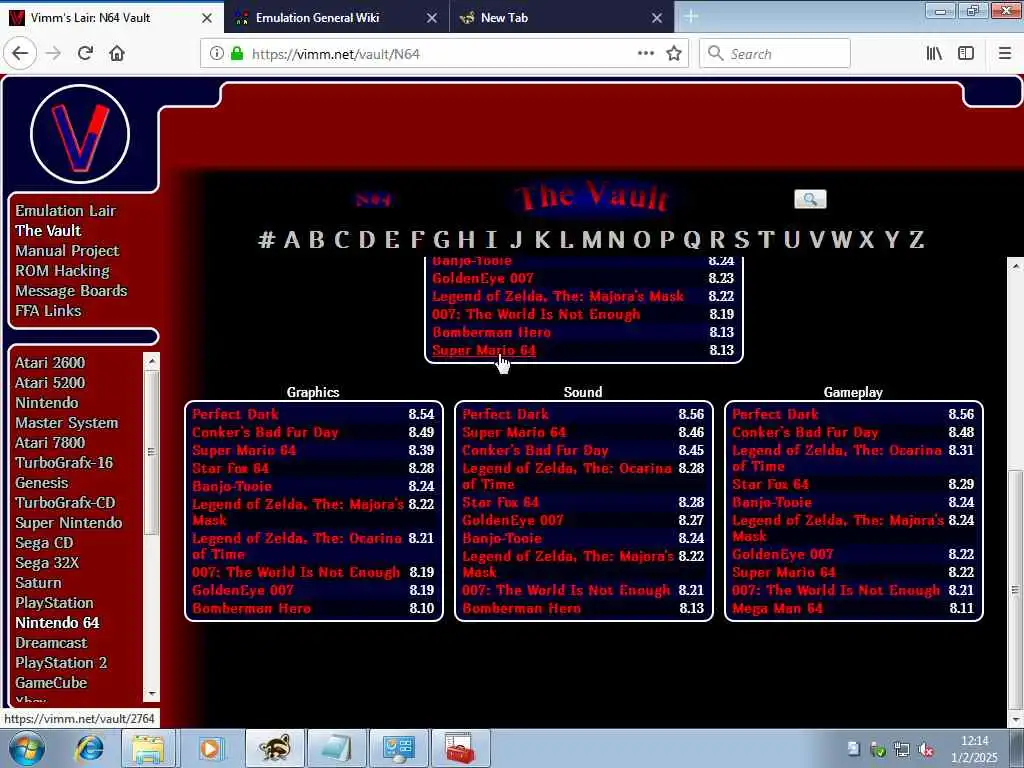Viewport: 1024px width, 768px height.
Task: Close the New Tab tab
Action: click(x=657, y=18)
